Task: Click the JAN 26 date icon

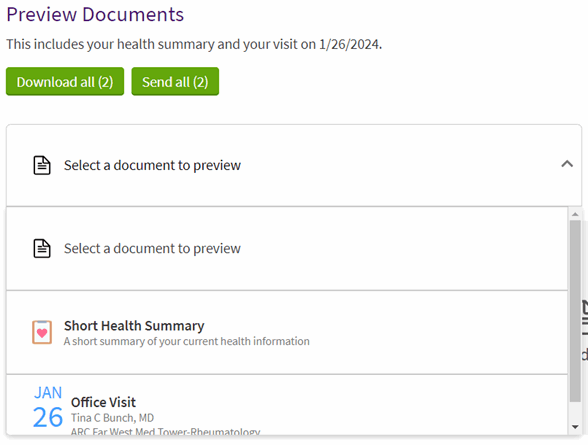Action: (48, 408)
